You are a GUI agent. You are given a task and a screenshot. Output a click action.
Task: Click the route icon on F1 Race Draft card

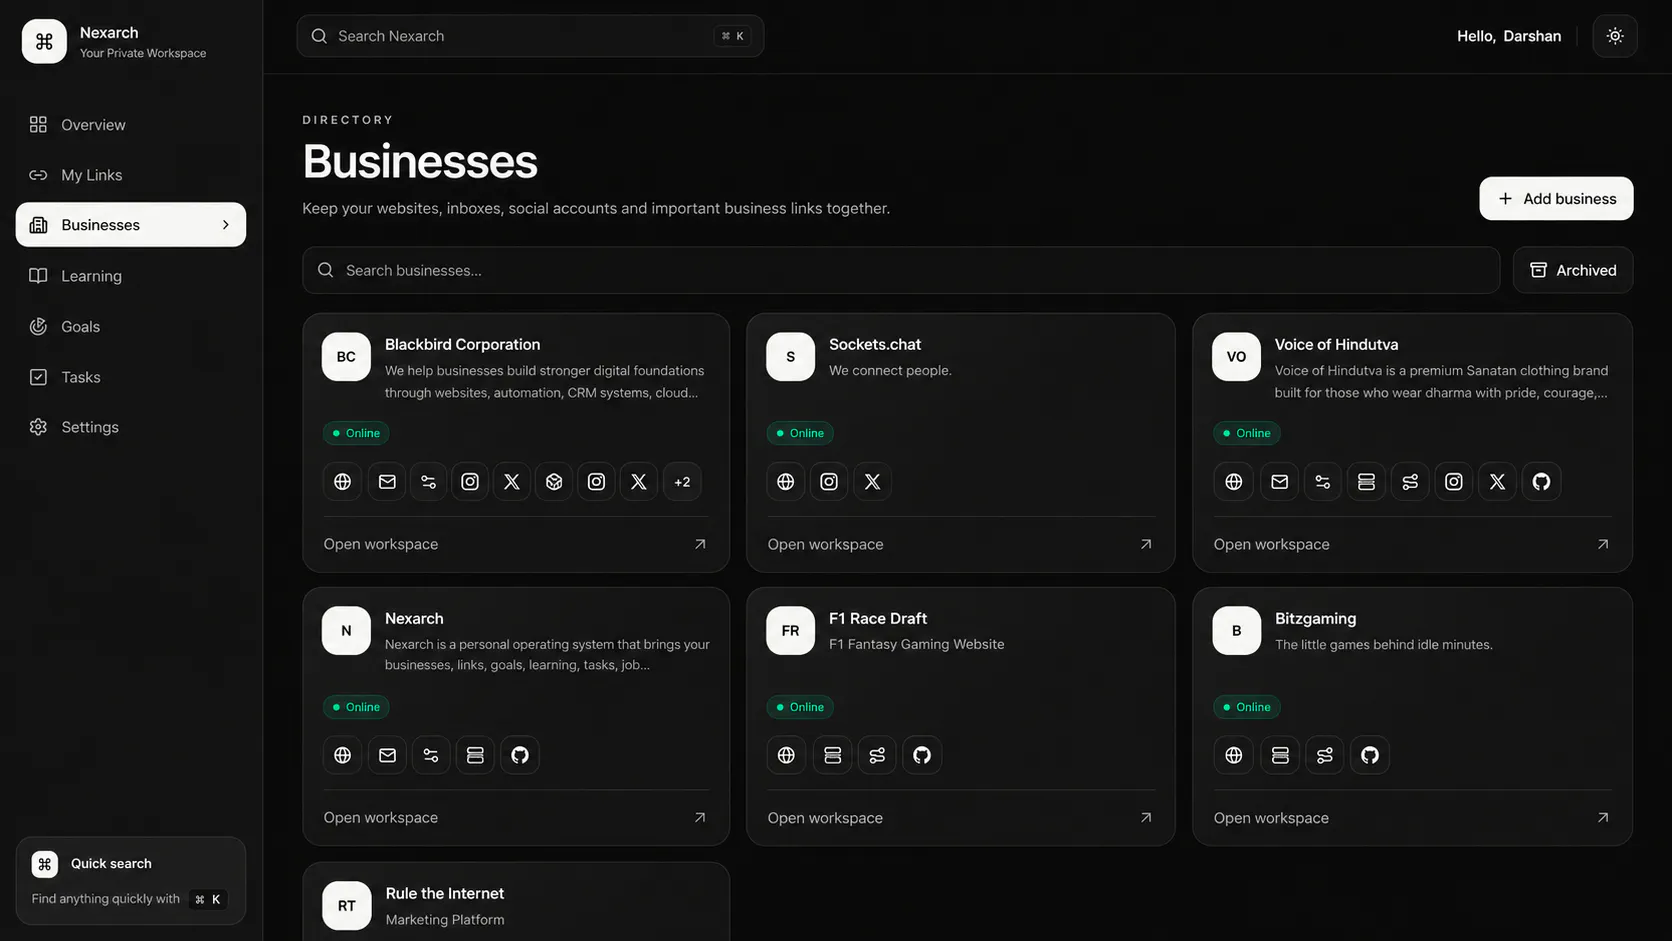point(877,755)
